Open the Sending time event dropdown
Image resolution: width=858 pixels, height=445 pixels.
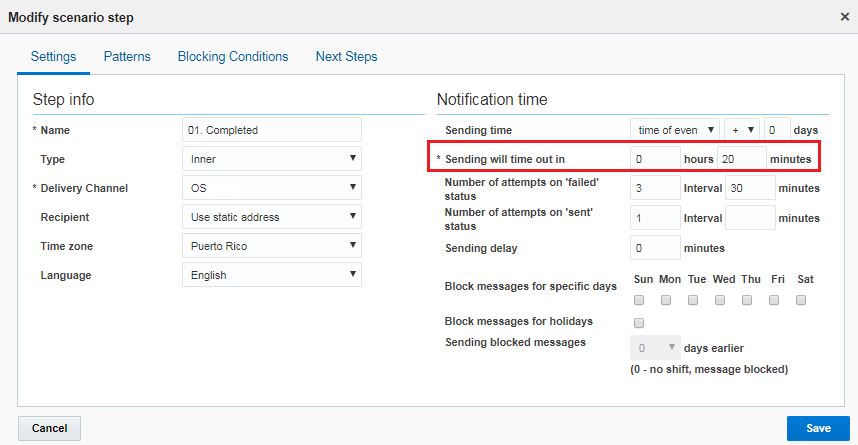675,130
